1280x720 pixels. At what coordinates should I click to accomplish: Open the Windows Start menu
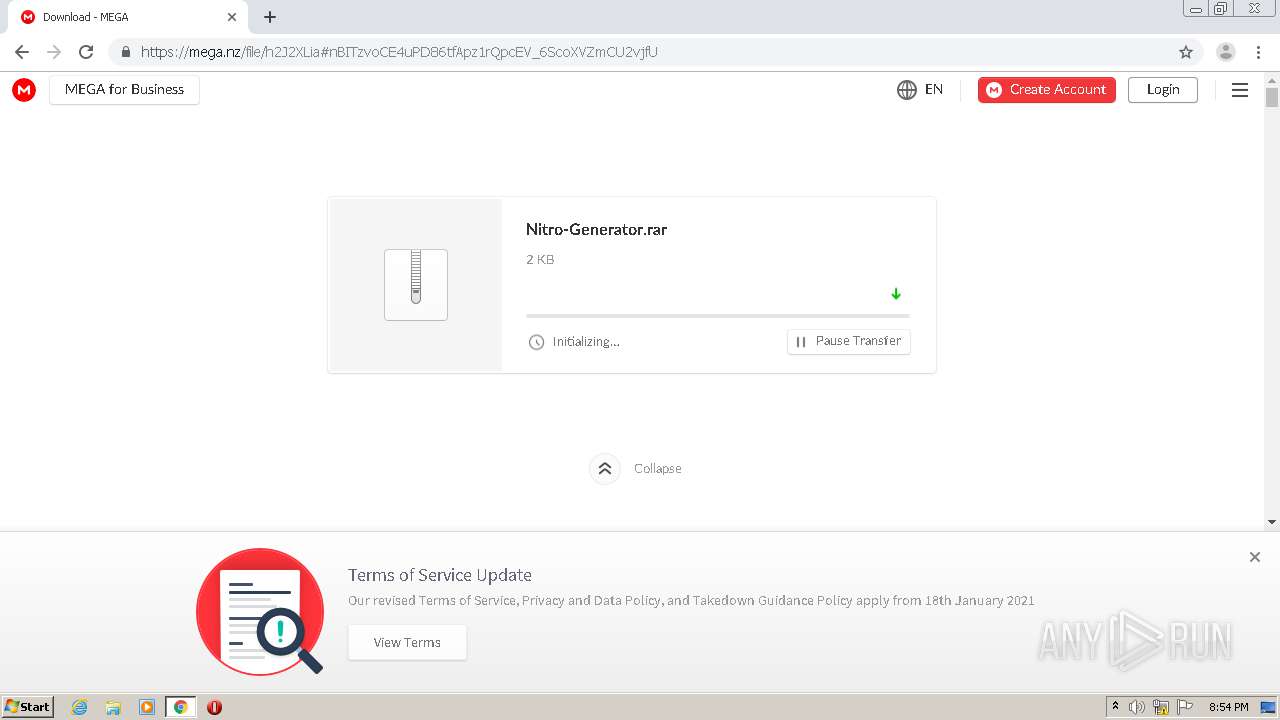[x=28, y=707]
